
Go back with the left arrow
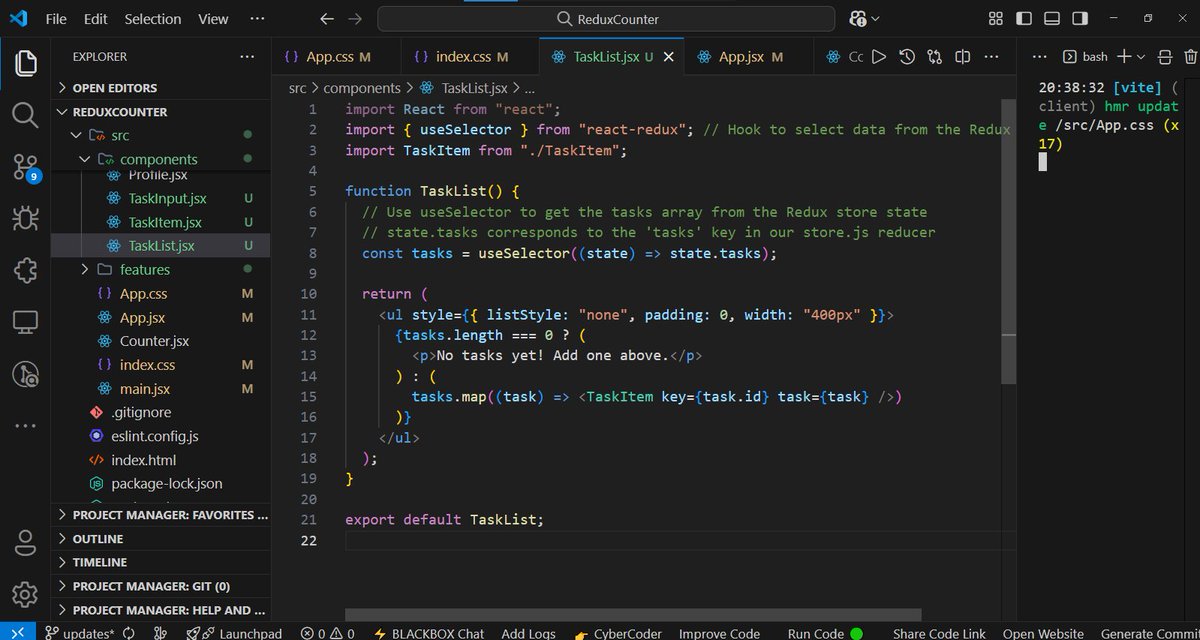coord(326,19)
